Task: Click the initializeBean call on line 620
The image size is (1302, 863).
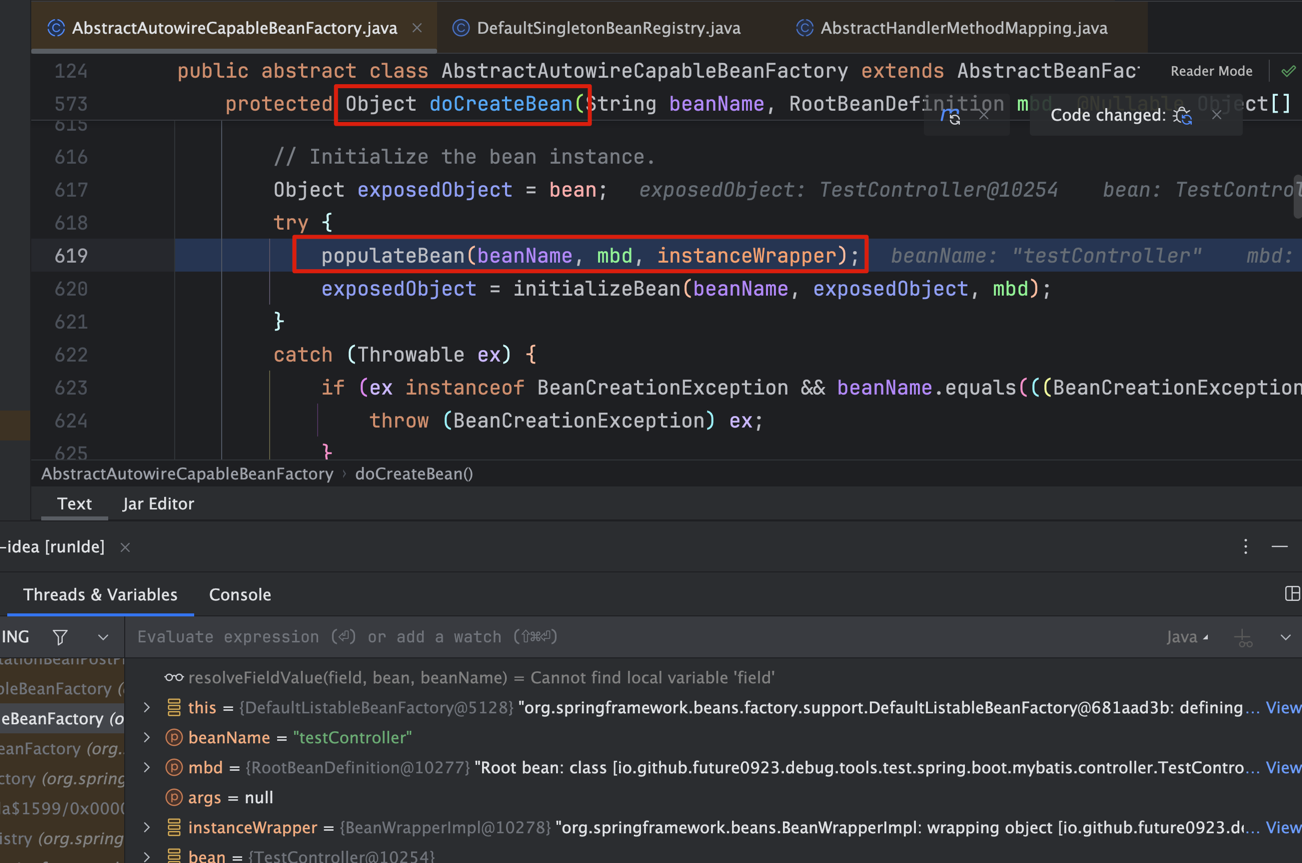Action: coord(597,289)
